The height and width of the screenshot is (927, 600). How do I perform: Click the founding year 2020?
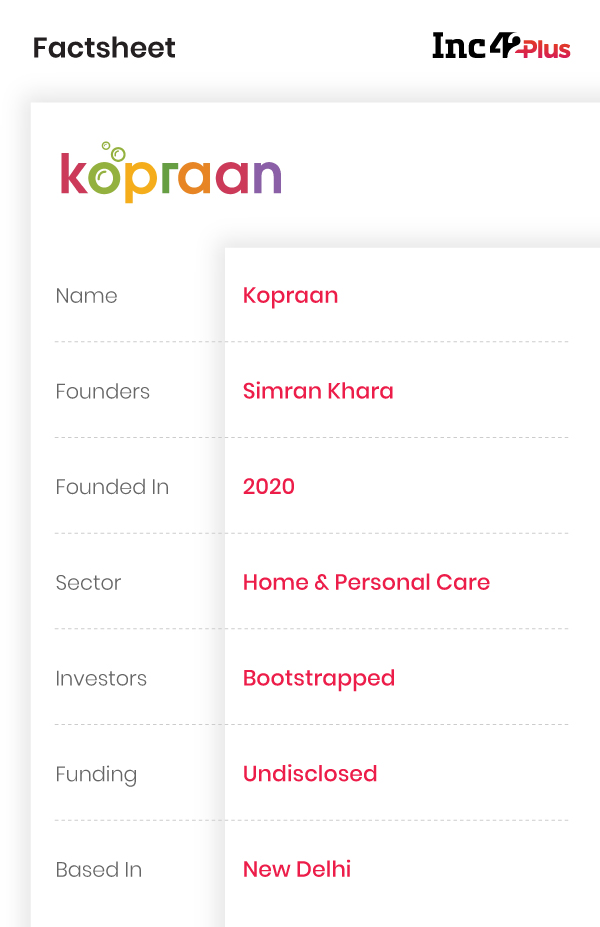pos(268,487)
